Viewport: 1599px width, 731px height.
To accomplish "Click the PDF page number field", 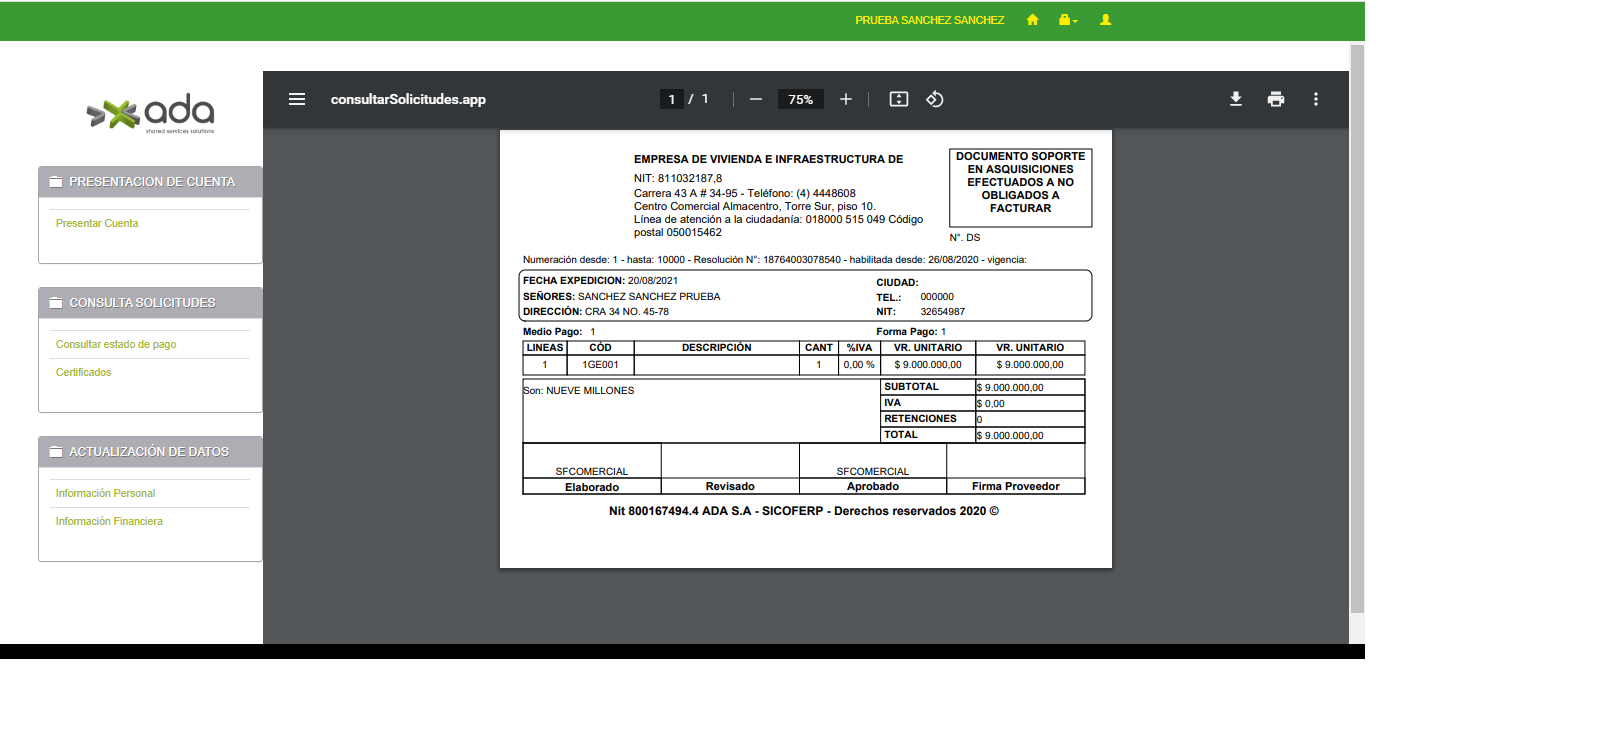I will tap(671, 99).
